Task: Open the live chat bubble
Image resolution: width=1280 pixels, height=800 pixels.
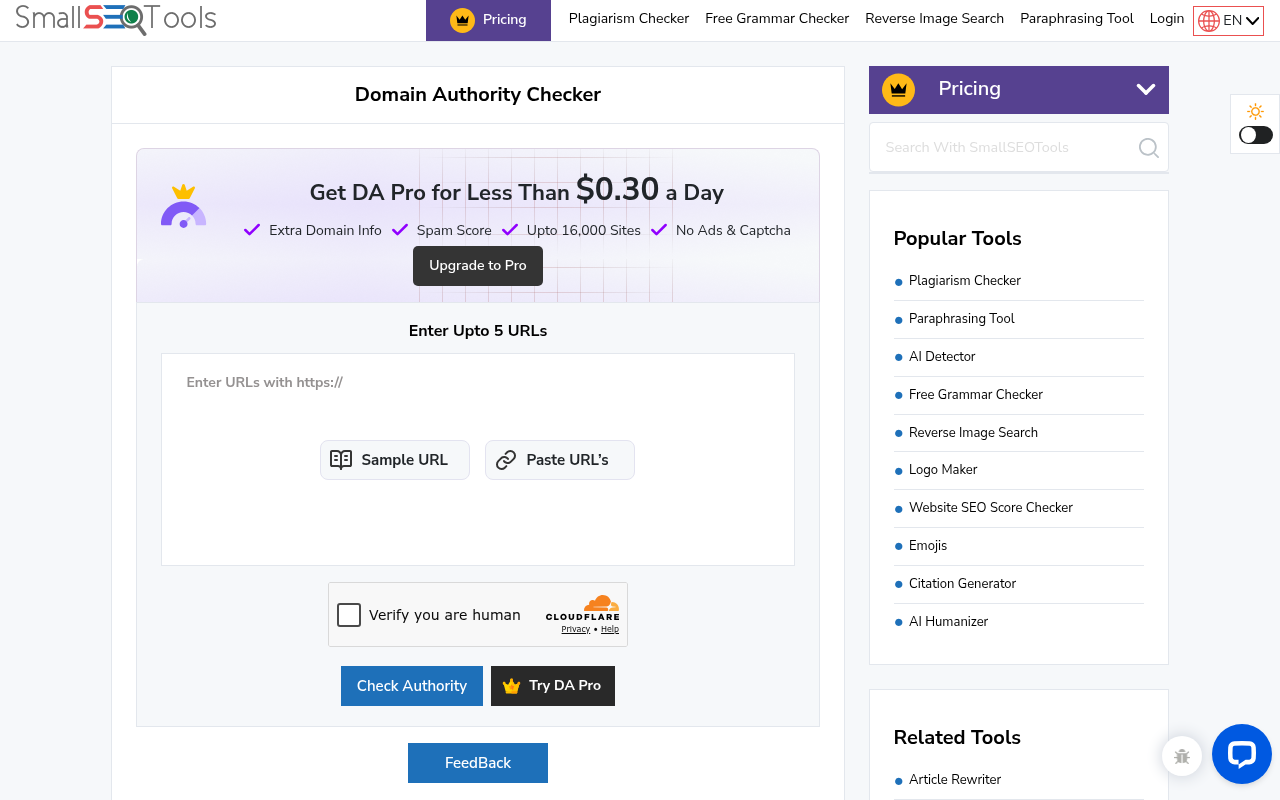Action: point(1242,754)
